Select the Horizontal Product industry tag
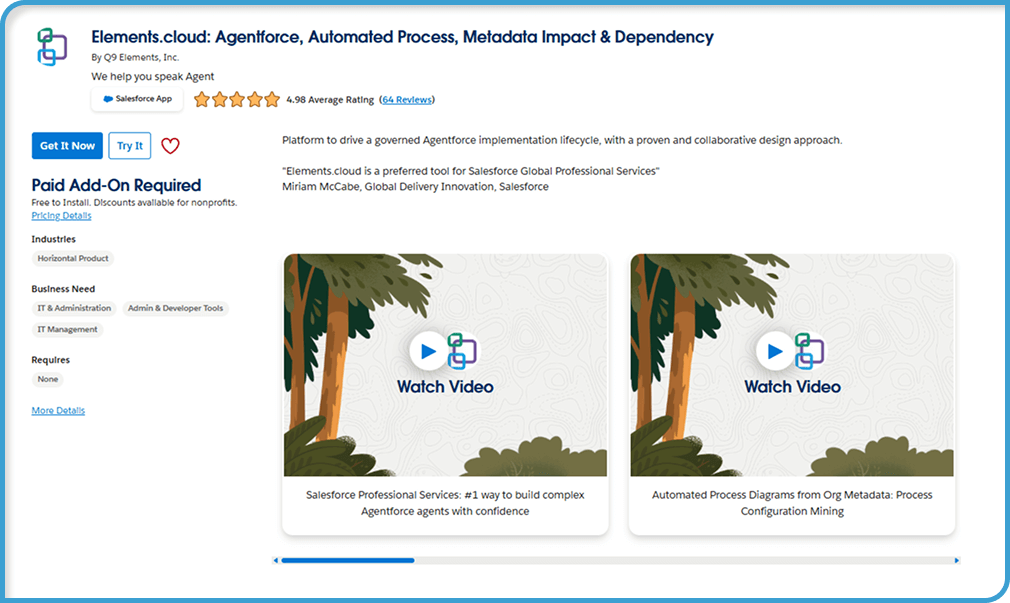1010x603 pixels. (73, 258)
